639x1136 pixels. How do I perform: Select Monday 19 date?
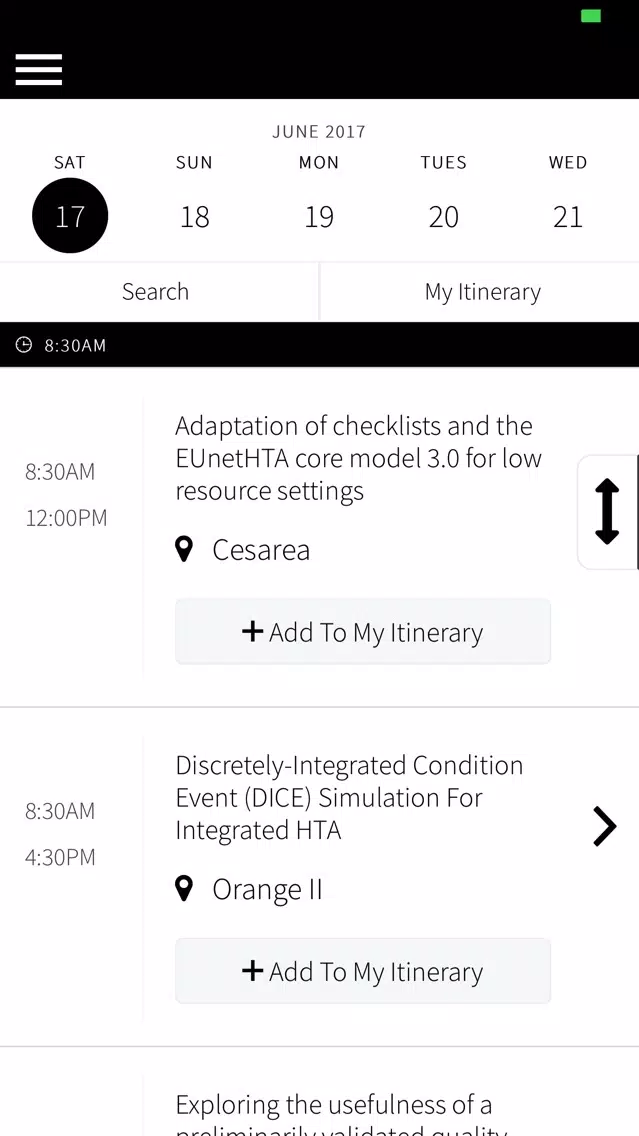pyautogui.click(x=319, y=217)
